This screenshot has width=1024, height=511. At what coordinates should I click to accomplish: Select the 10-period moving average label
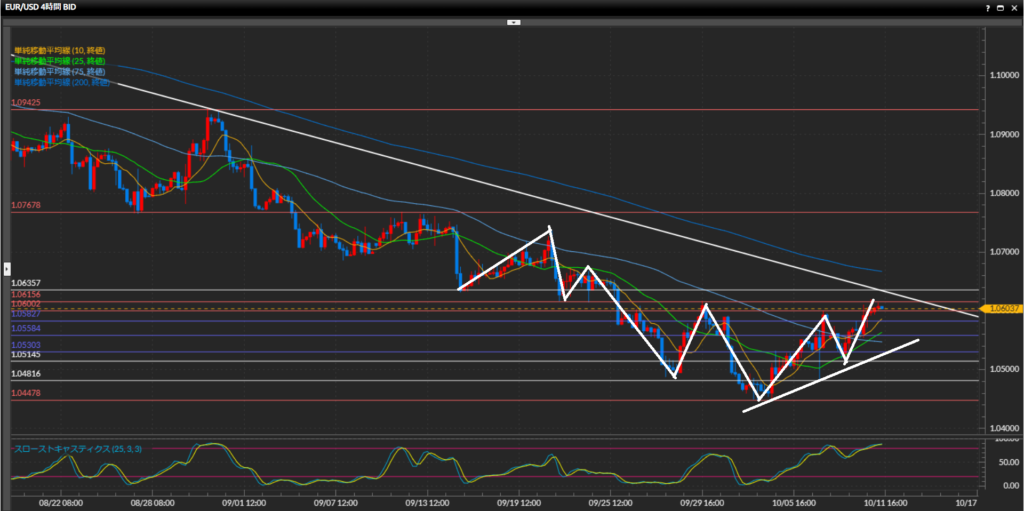(x=59, y=50)
